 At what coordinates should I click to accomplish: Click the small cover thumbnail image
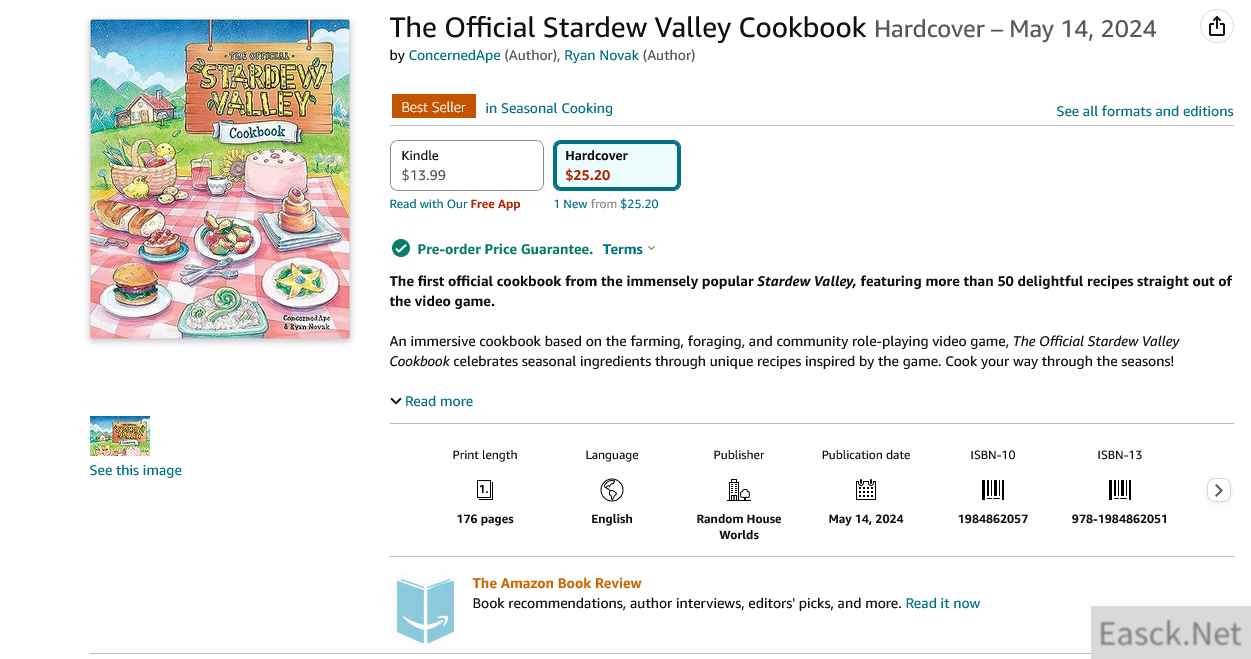(x=120, y=436)
